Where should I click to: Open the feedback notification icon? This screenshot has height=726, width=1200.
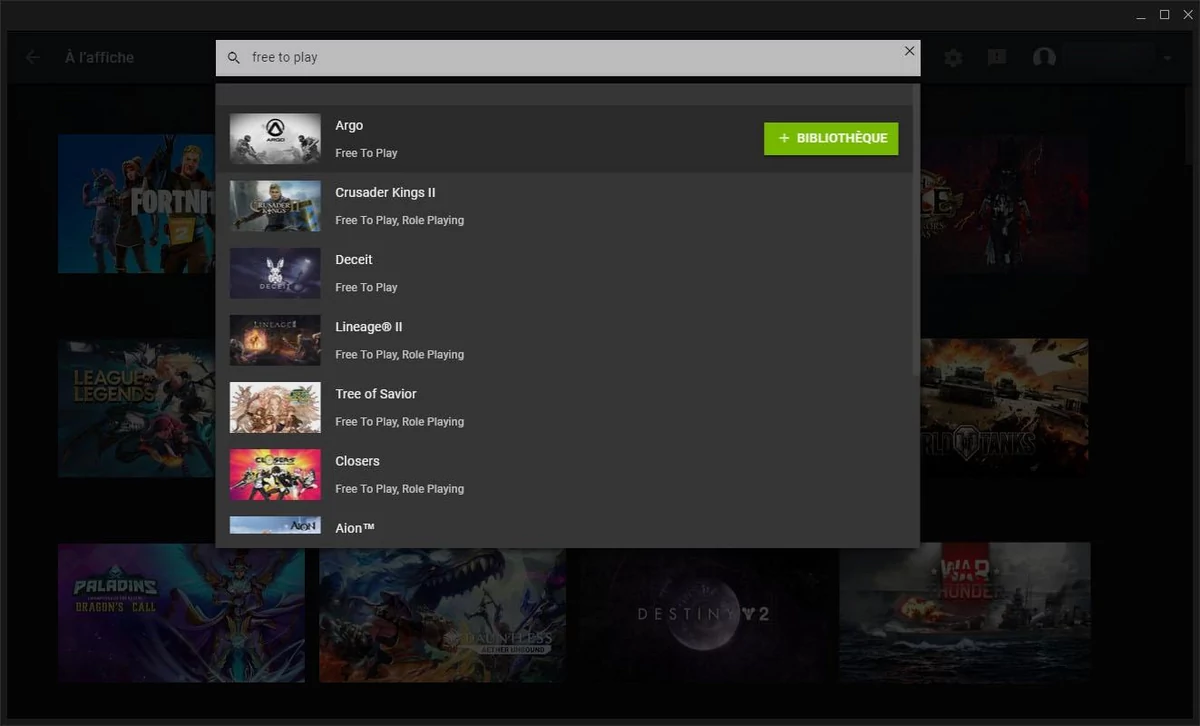(997, 58)
